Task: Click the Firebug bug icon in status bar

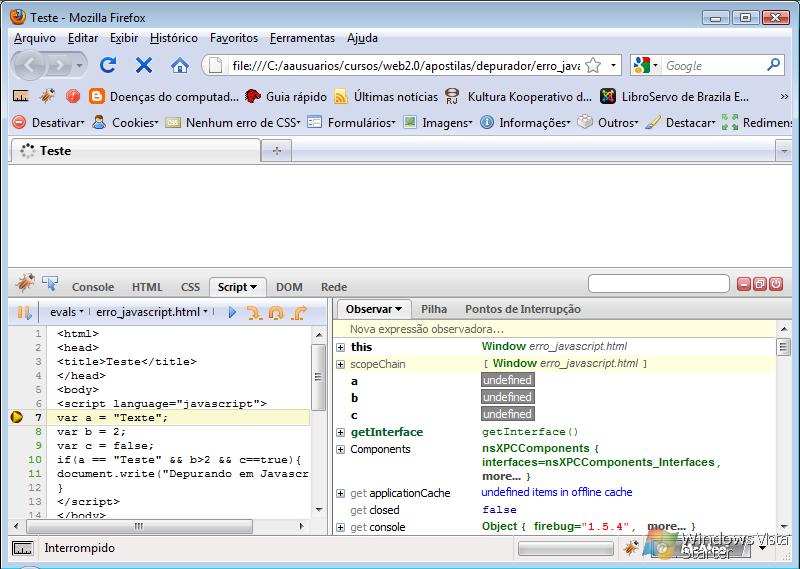Action: (x=631, y=548)
